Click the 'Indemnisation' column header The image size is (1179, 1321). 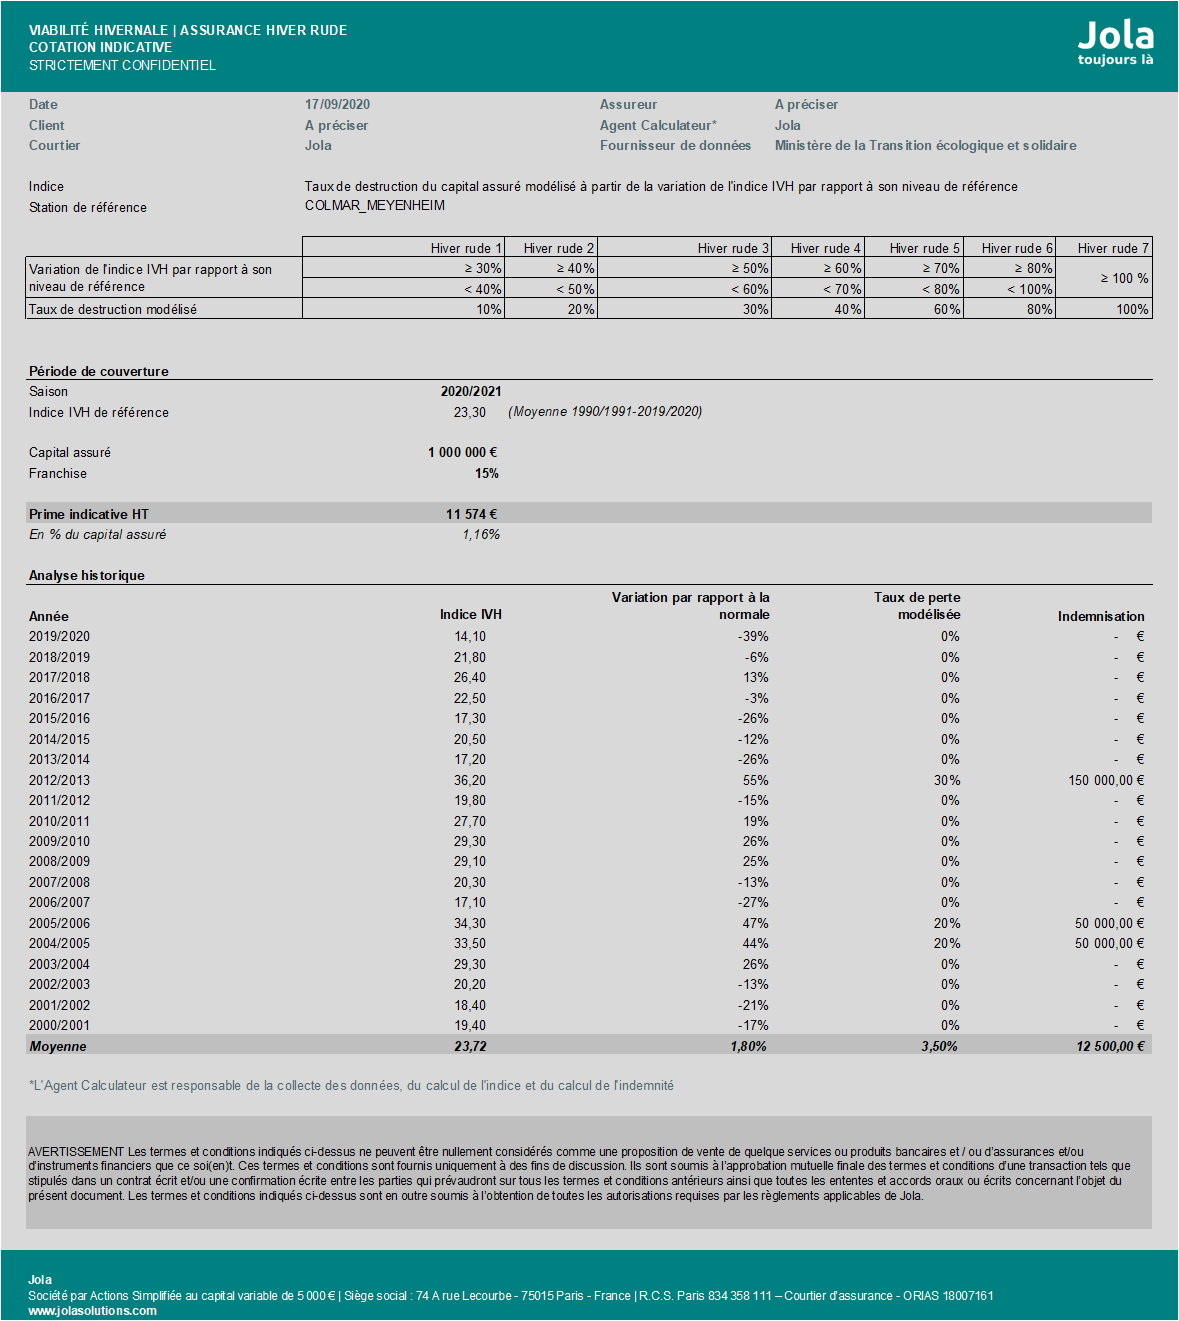tap(1101, 616)
